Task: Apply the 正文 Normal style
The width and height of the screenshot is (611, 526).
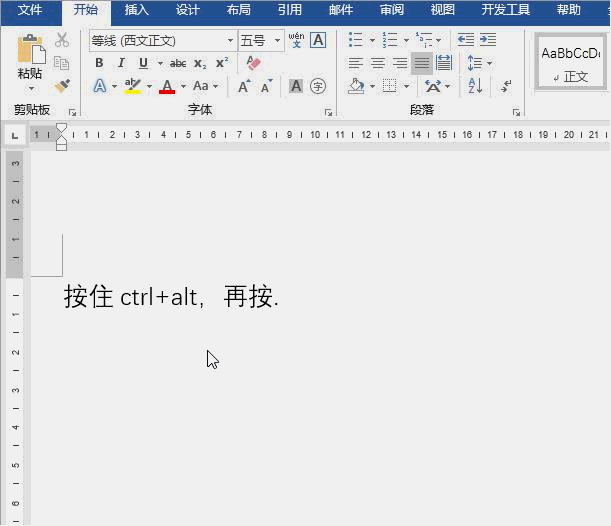Action: coord(570,62)
